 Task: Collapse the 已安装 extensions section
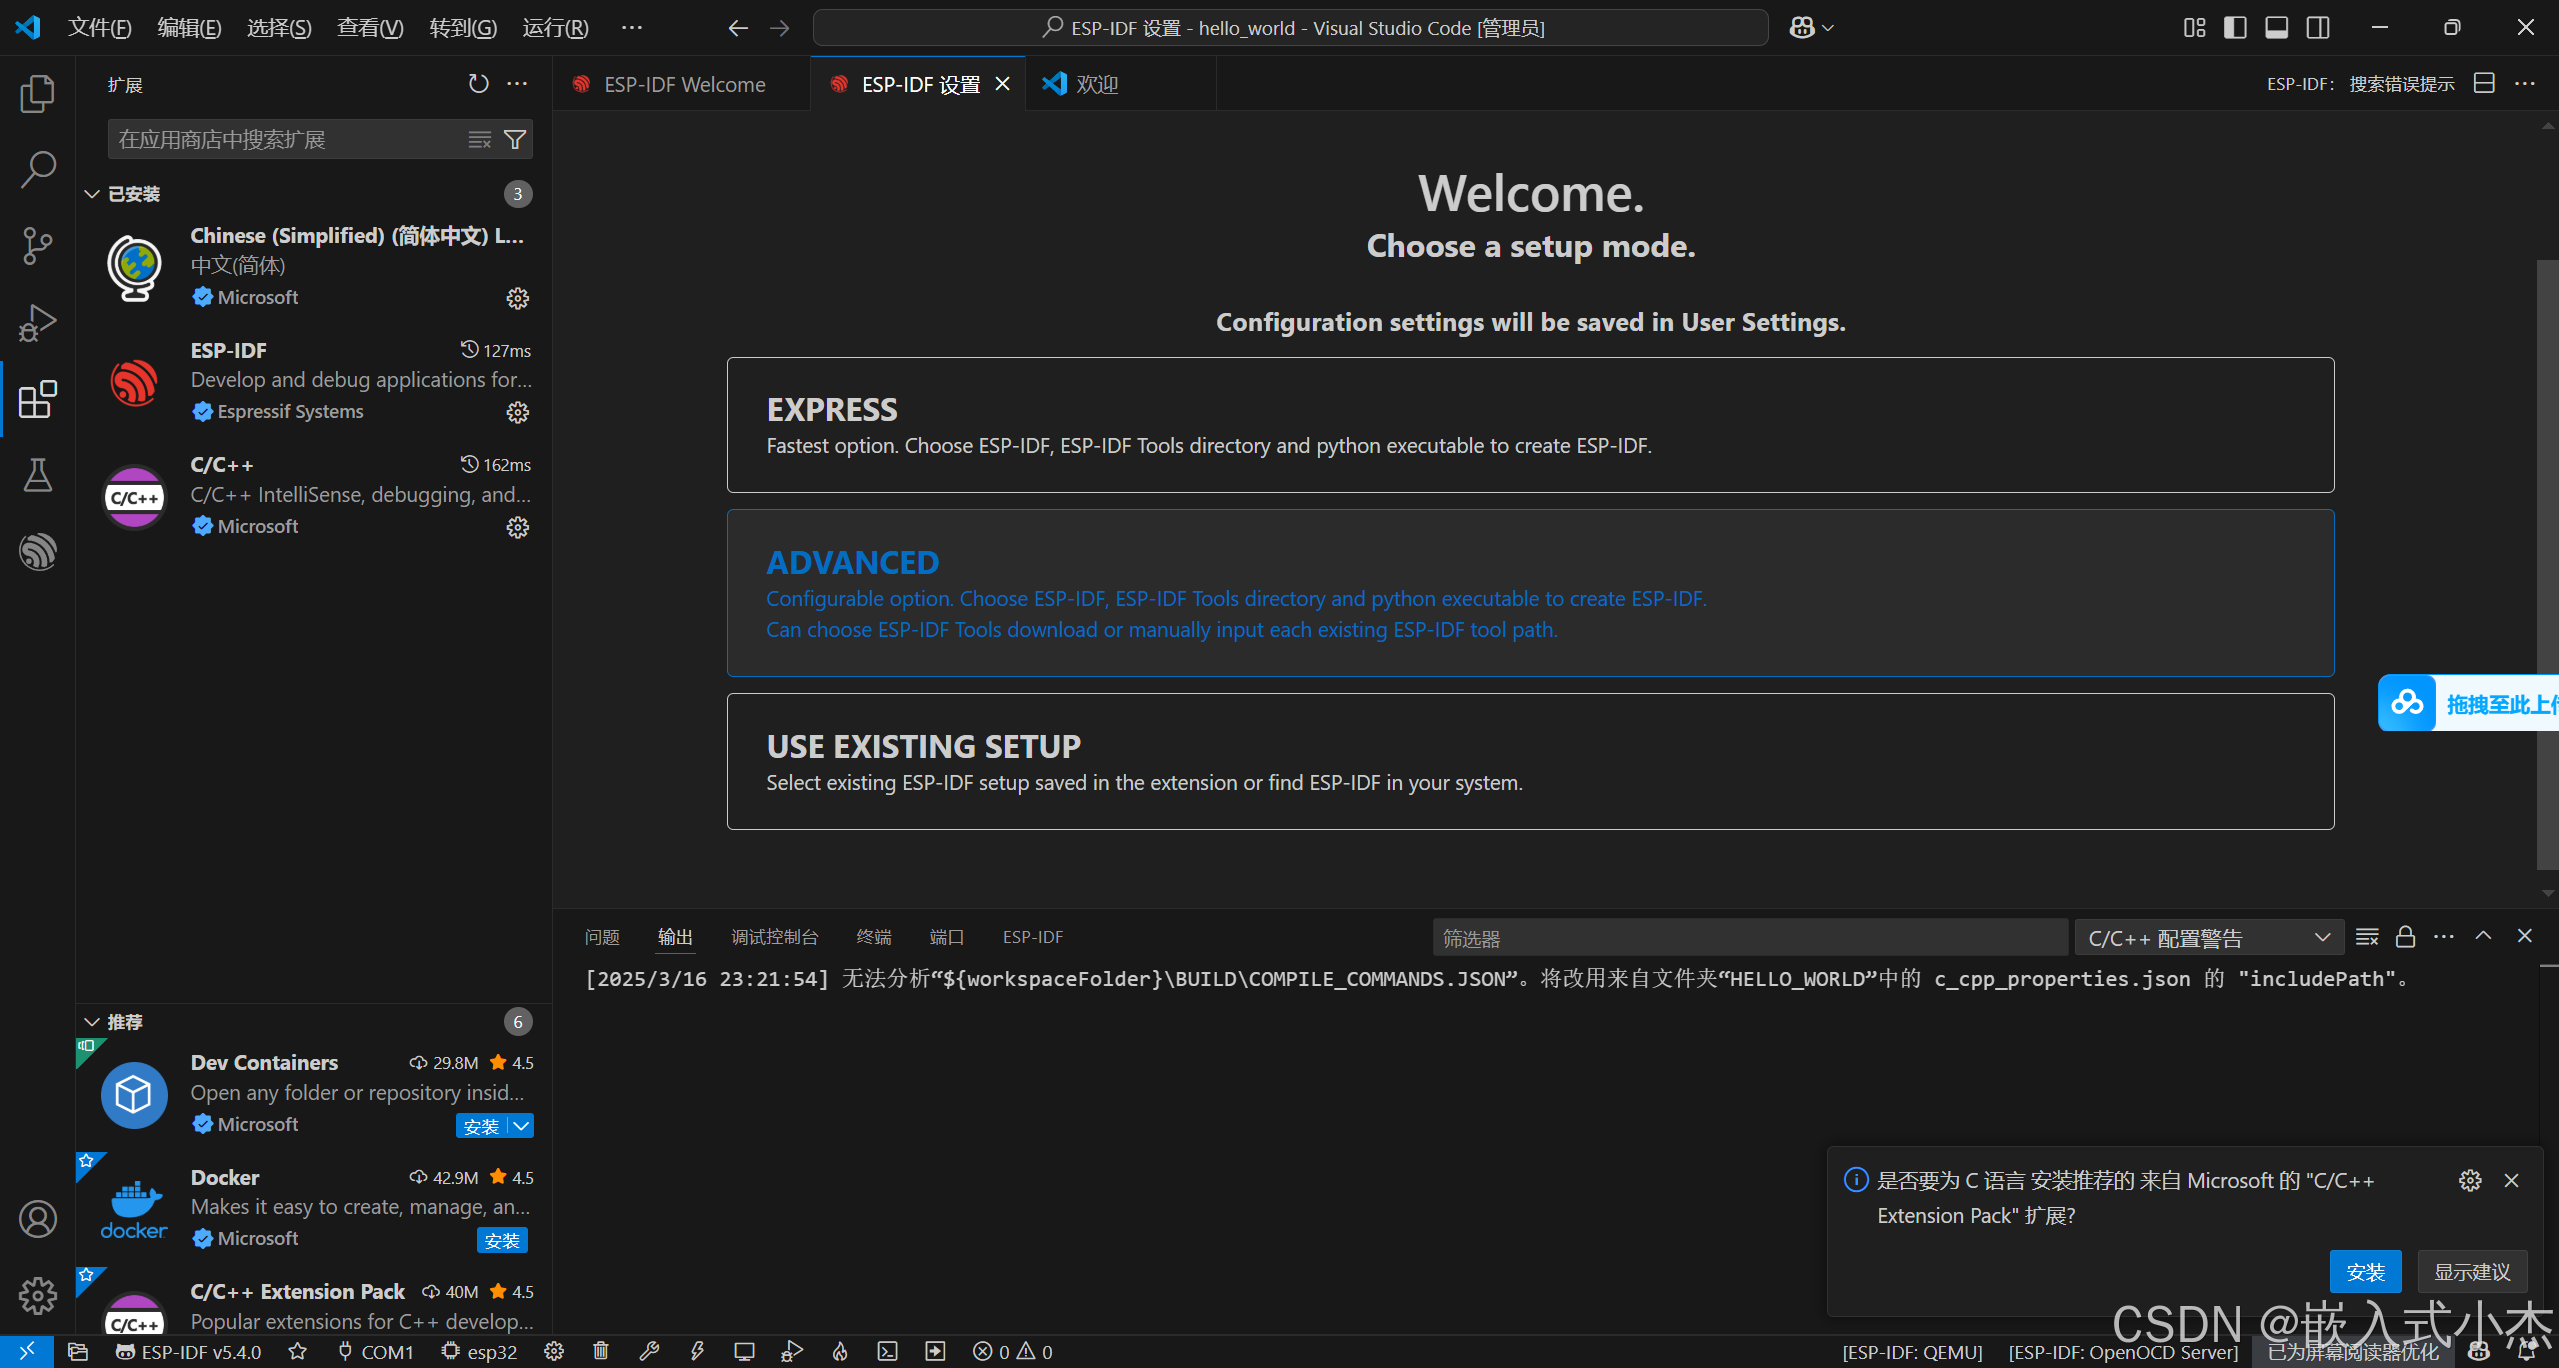(92, 193)
